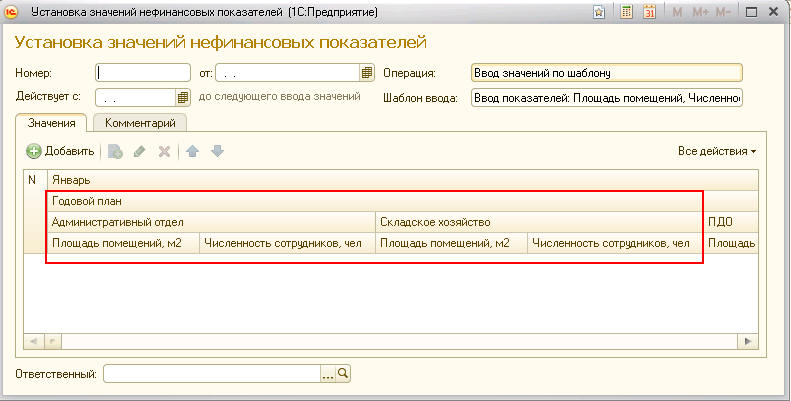The image size is (791, 401).
Task: Click the Январь column header
Action: click(x=403, y=180)
